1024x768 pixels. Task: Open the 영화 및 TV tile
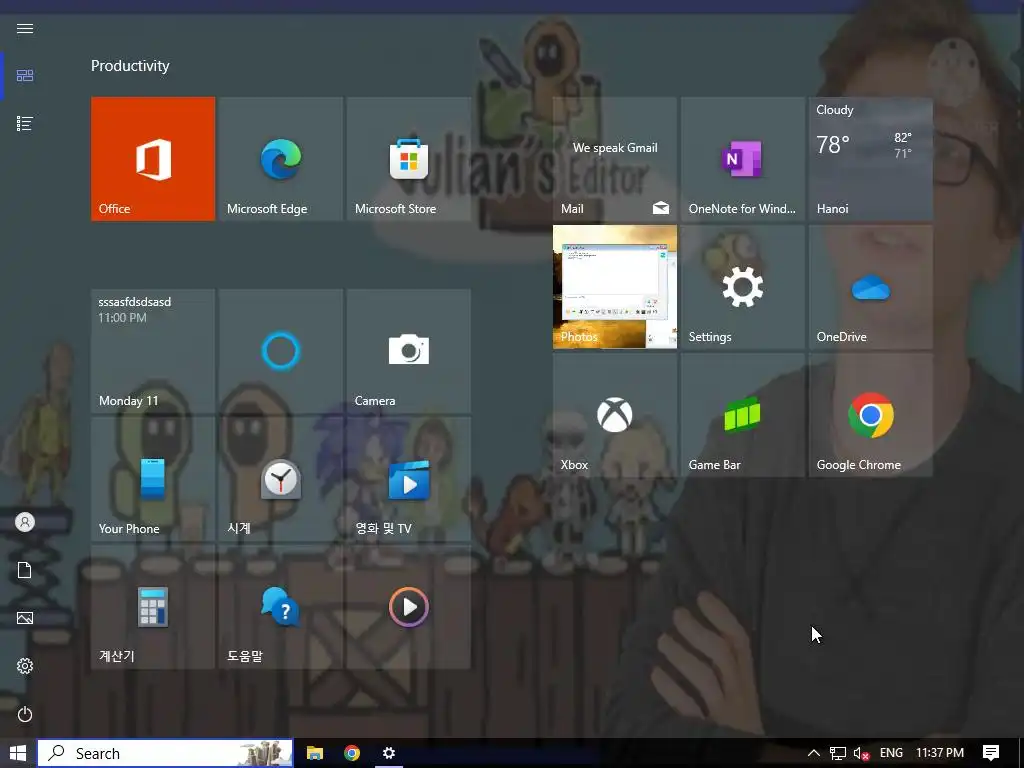pos(409,479)
